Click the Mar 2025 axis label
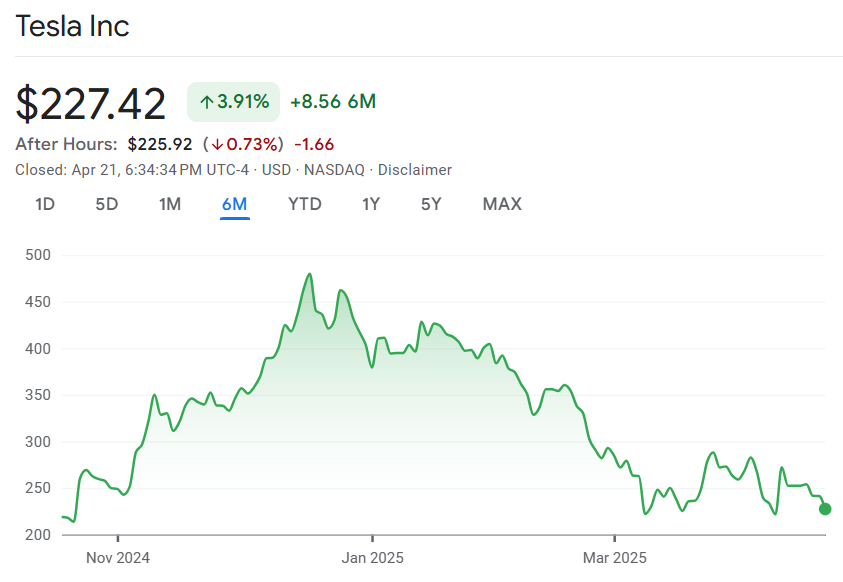 615,558
